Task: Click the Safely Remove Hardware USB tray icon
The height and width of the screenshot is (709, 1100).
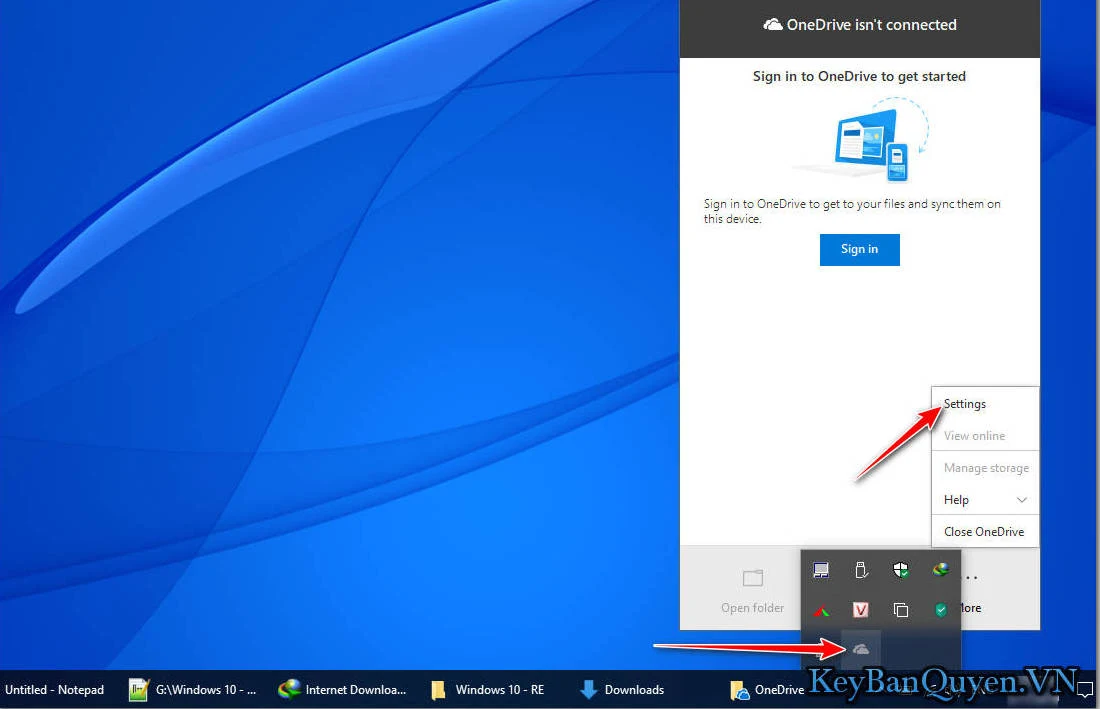Action: coord(861,569)
